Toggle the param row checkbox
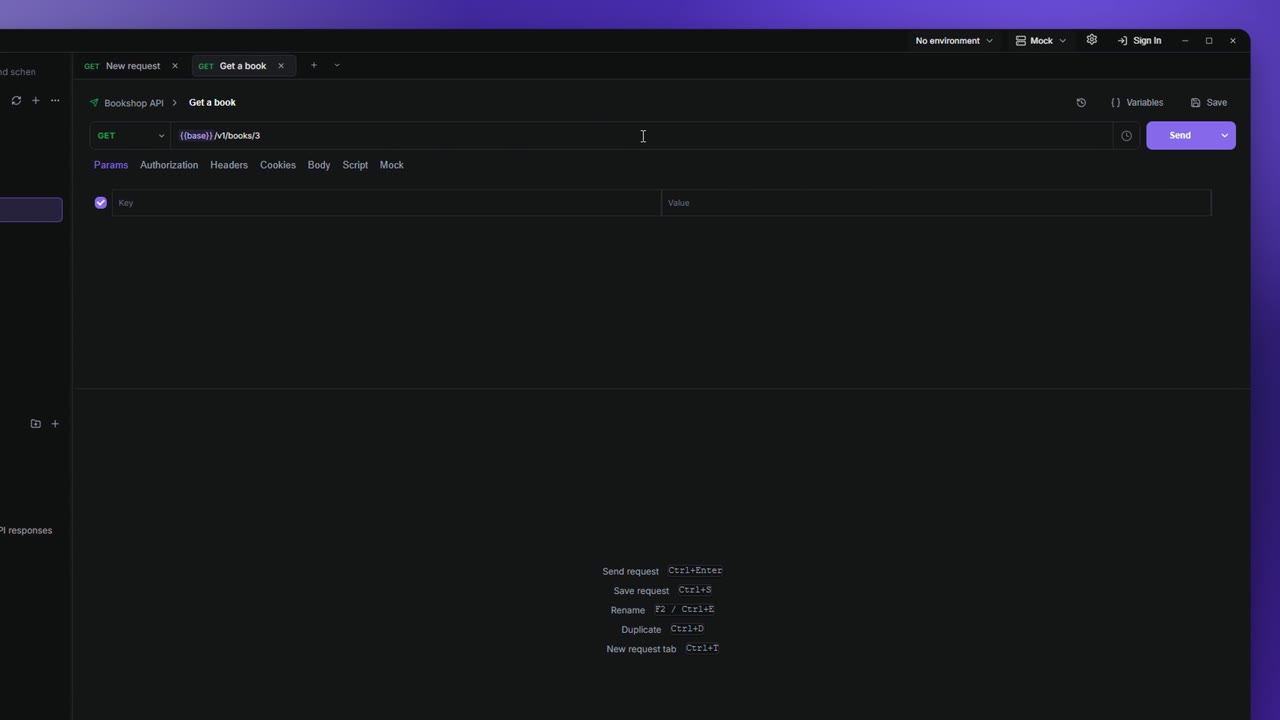 (x=101, y=202)
